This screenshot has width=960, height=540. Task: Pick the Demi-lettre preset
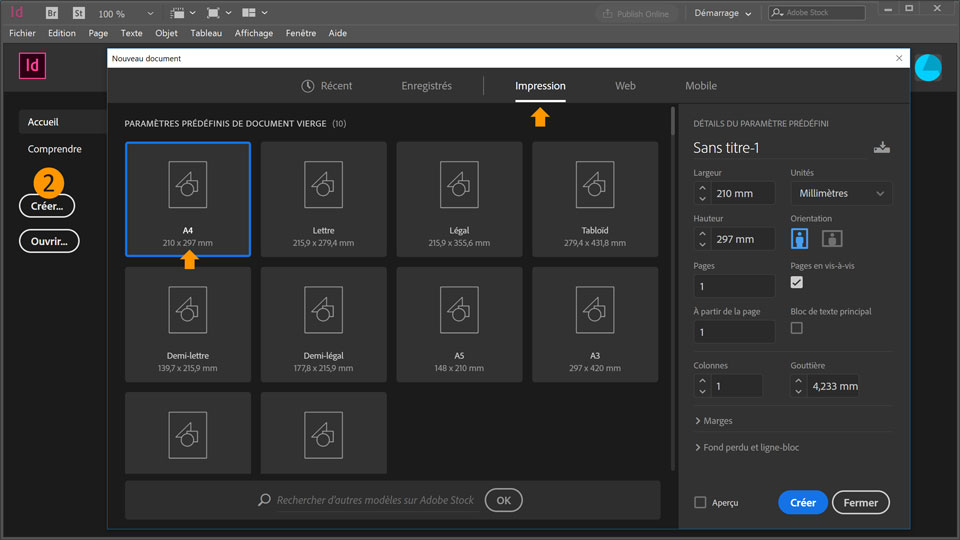tap(188, 324)
